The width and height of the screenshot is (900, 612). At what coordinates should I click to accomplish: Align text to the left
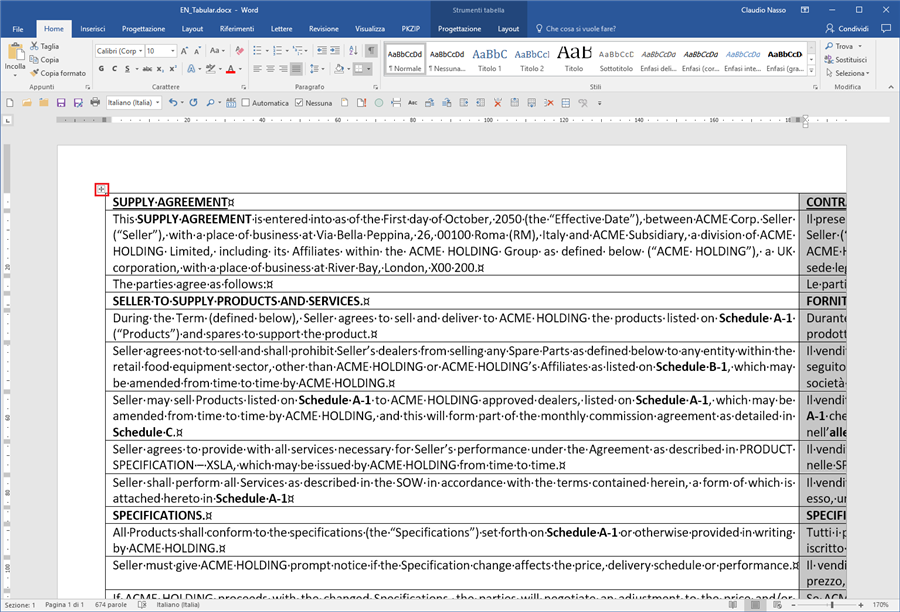258,69
